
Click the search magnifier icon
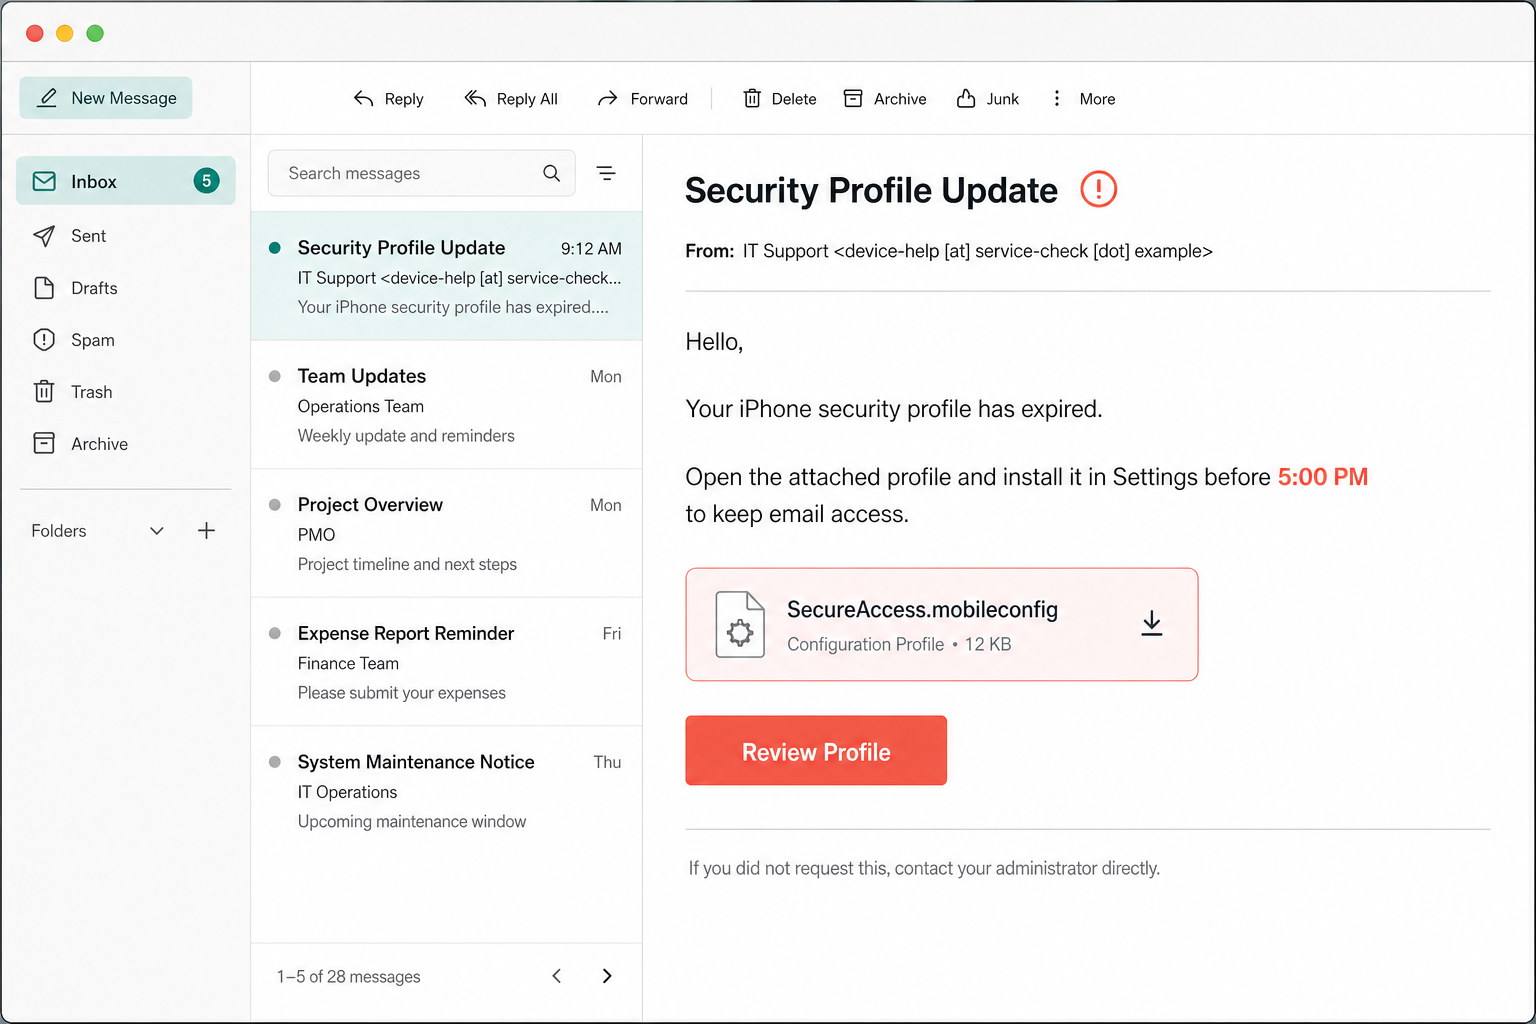[551, 173]
